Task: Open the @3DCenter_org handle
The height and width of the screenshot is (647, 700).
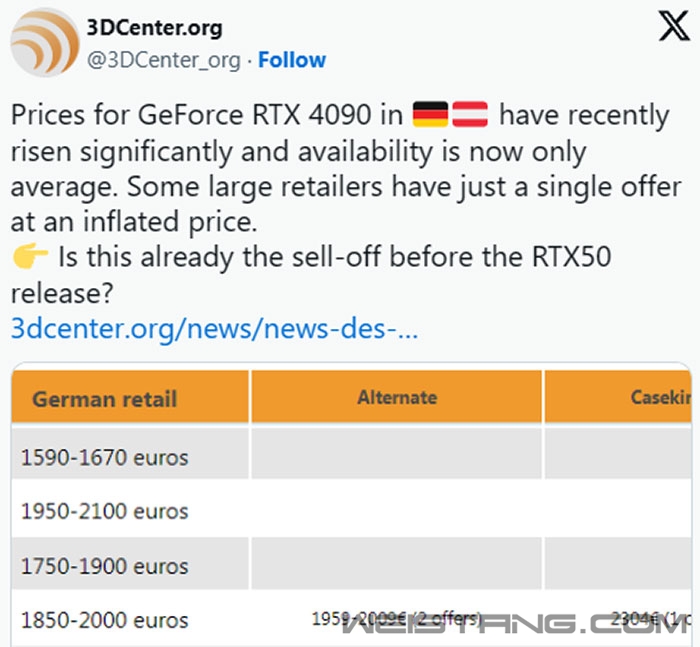Action: click(163, 60)
